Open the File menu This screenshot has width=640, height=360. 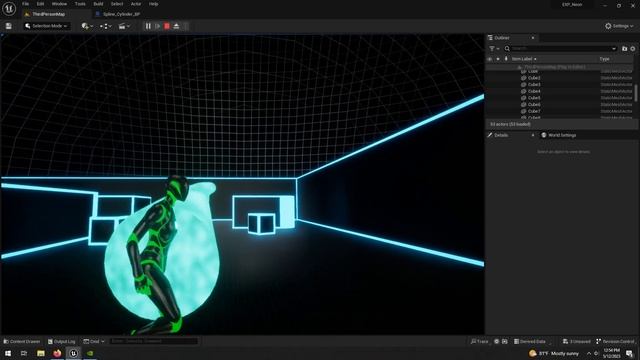pos(25,4)
